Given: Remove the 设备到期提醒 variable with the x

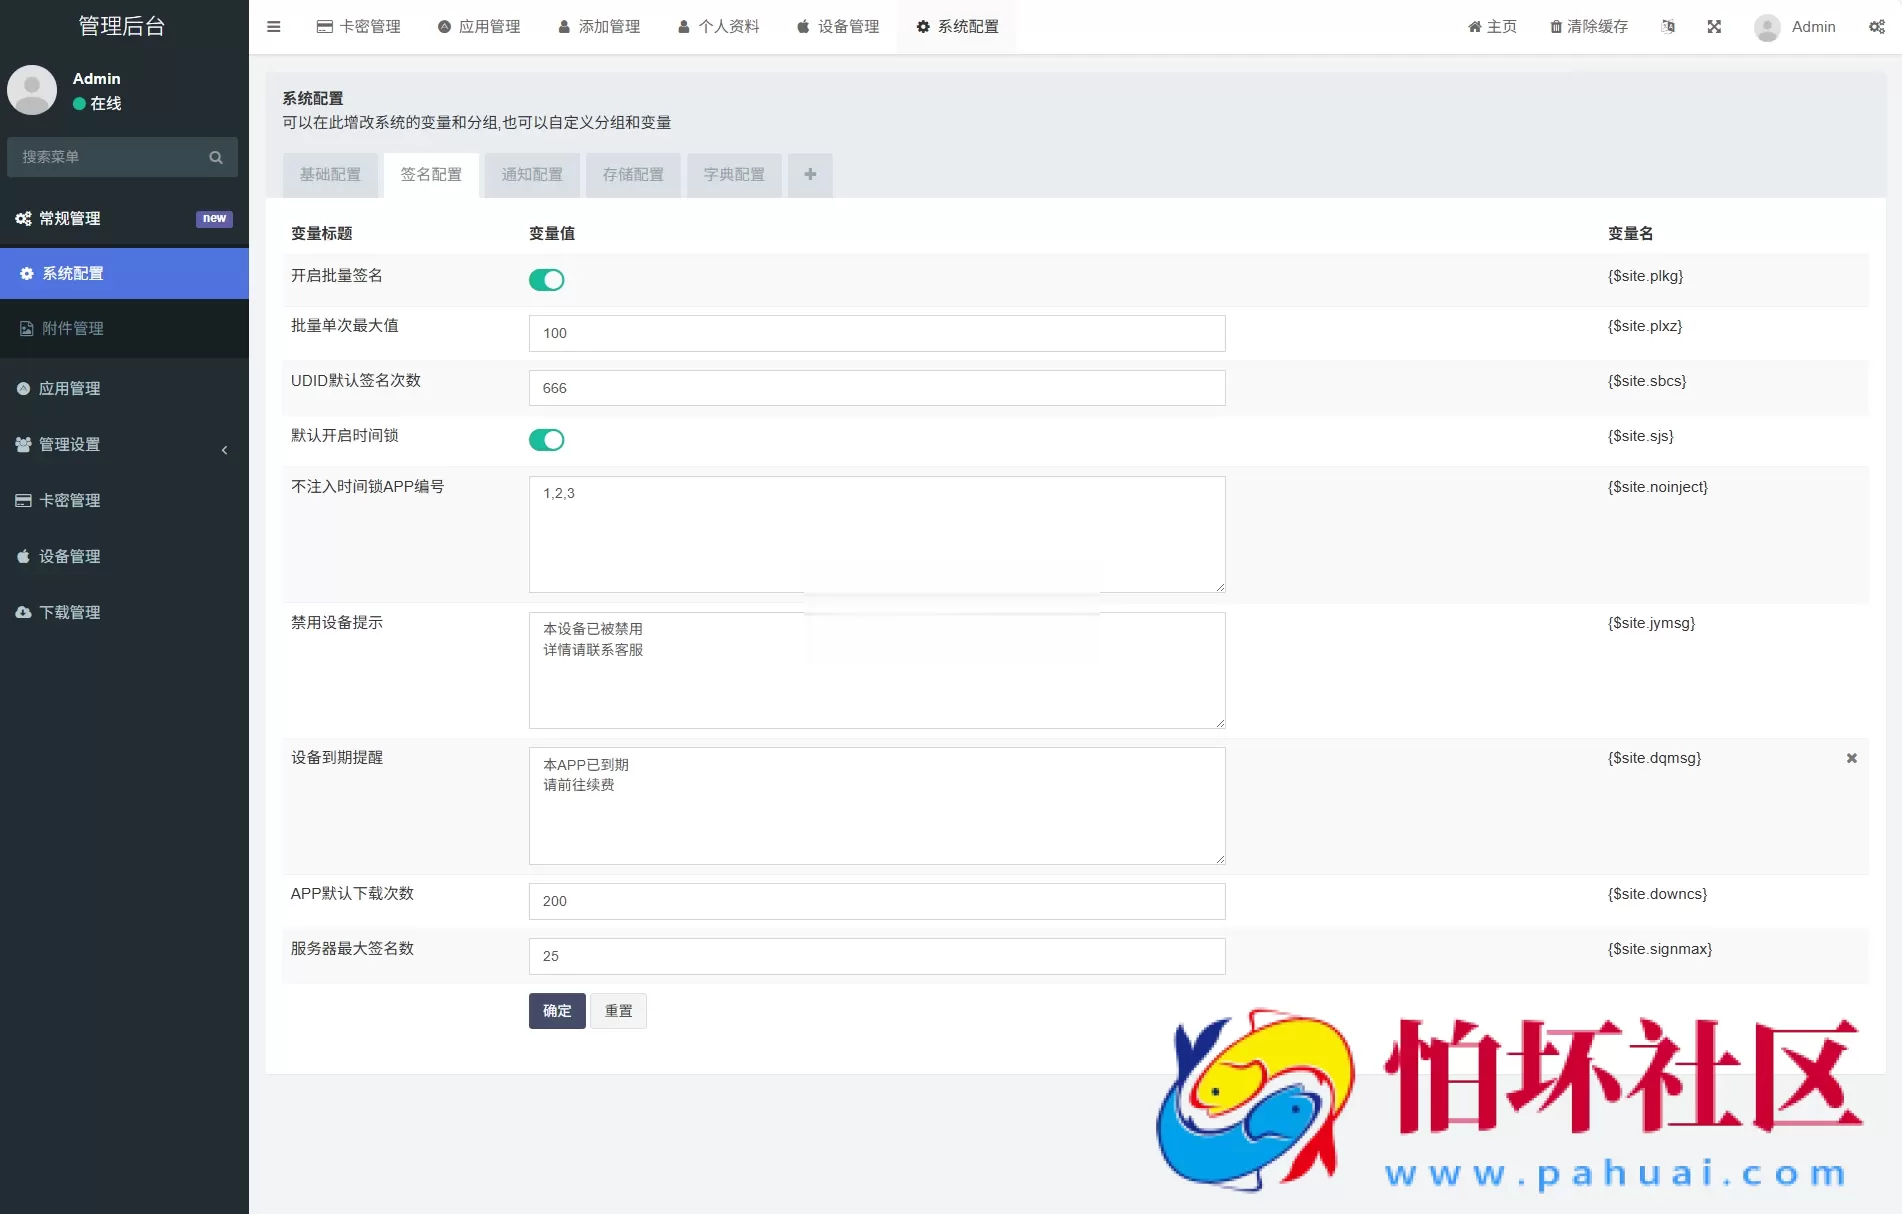Looking at the screenshot, I should 1852,758.
